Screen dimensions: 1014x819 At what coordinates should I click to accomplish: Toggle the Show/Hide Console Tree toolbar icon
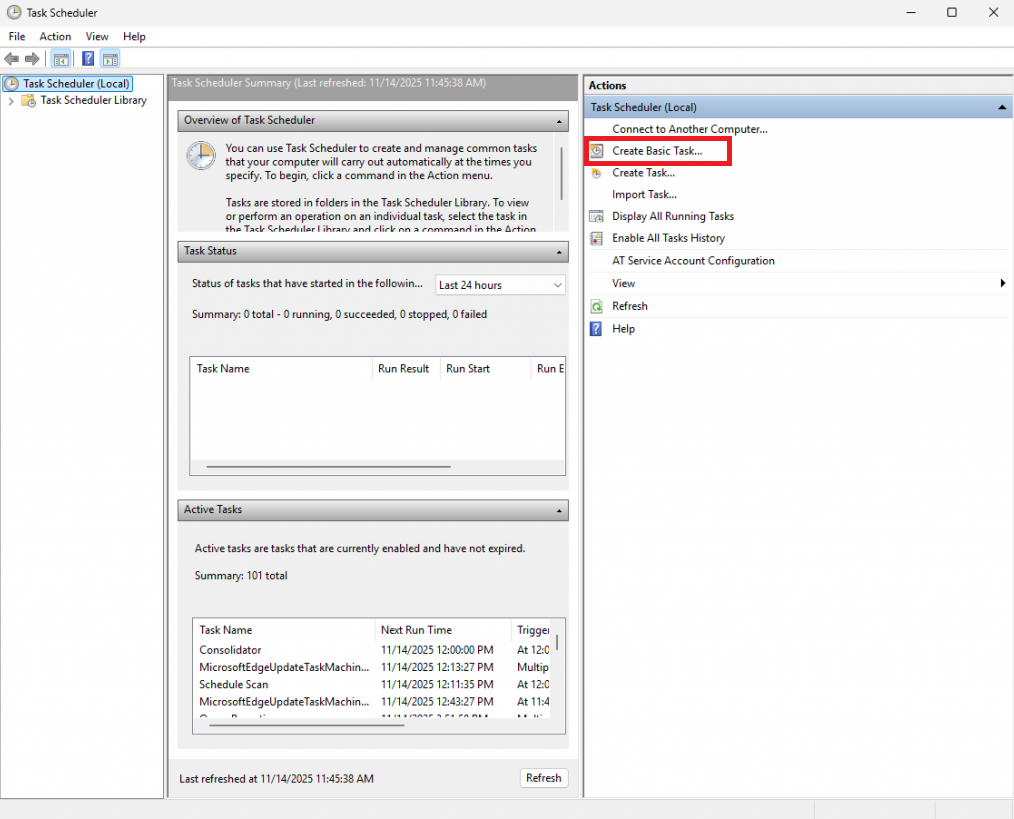[61, 58]
